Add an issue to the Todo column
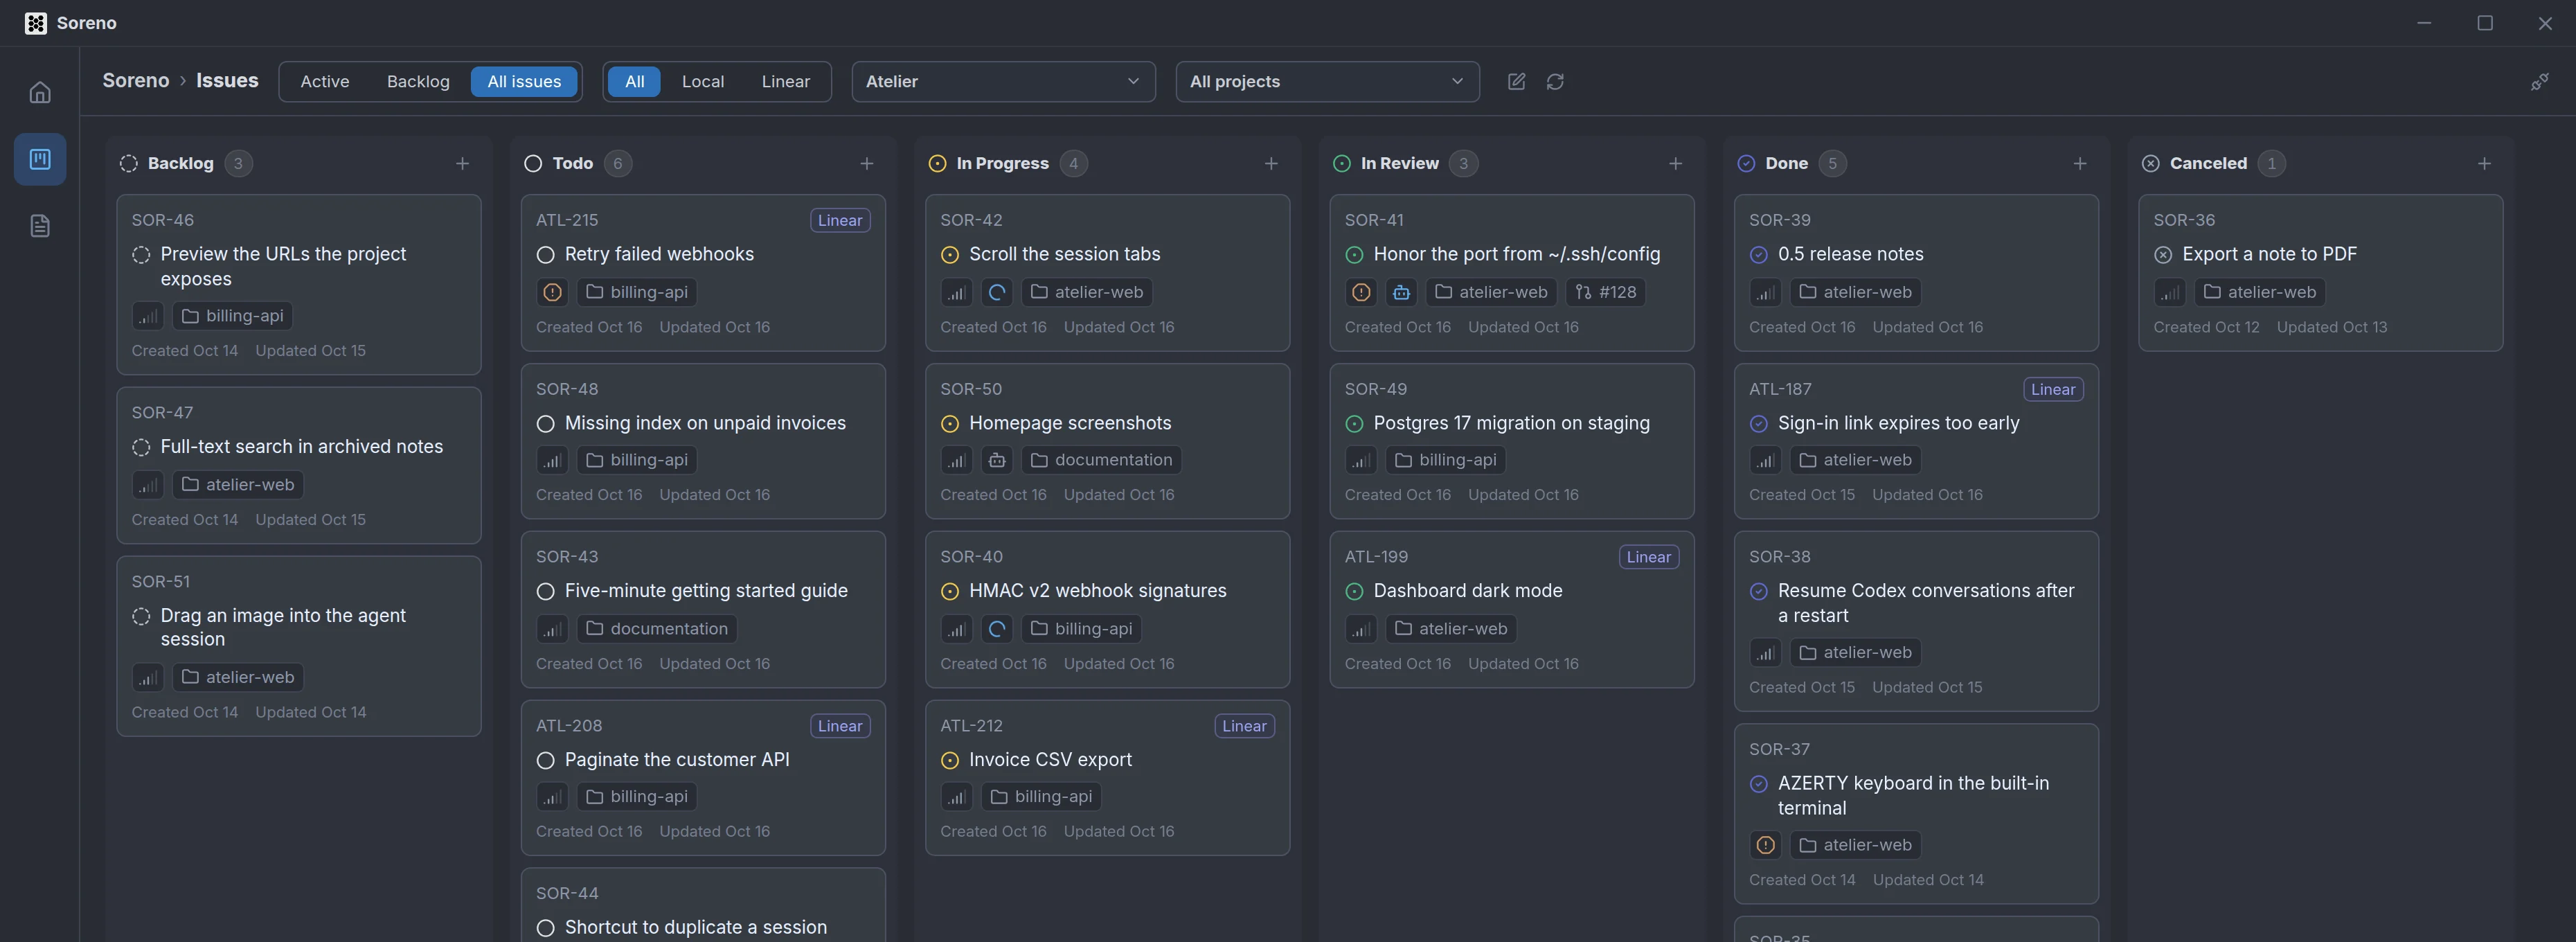 point(867,164)
